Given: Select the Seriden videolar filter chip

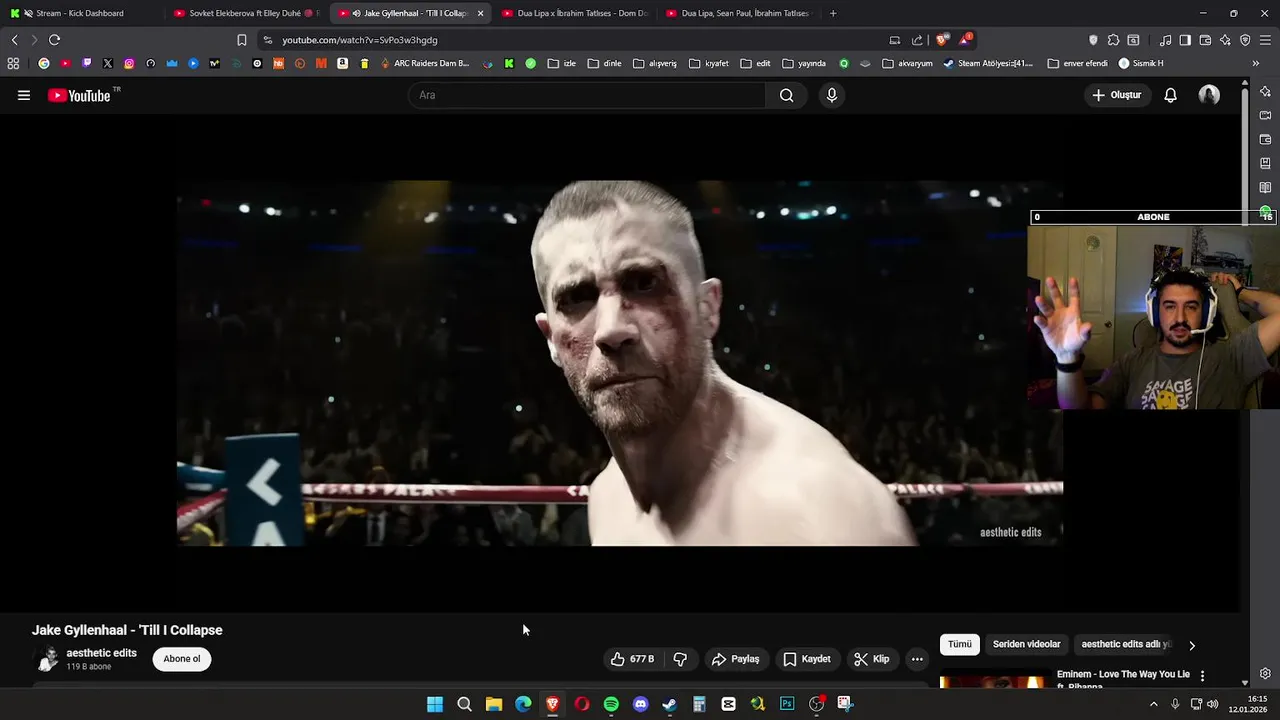Looking at the screenshot, I should pos(1026,644).
